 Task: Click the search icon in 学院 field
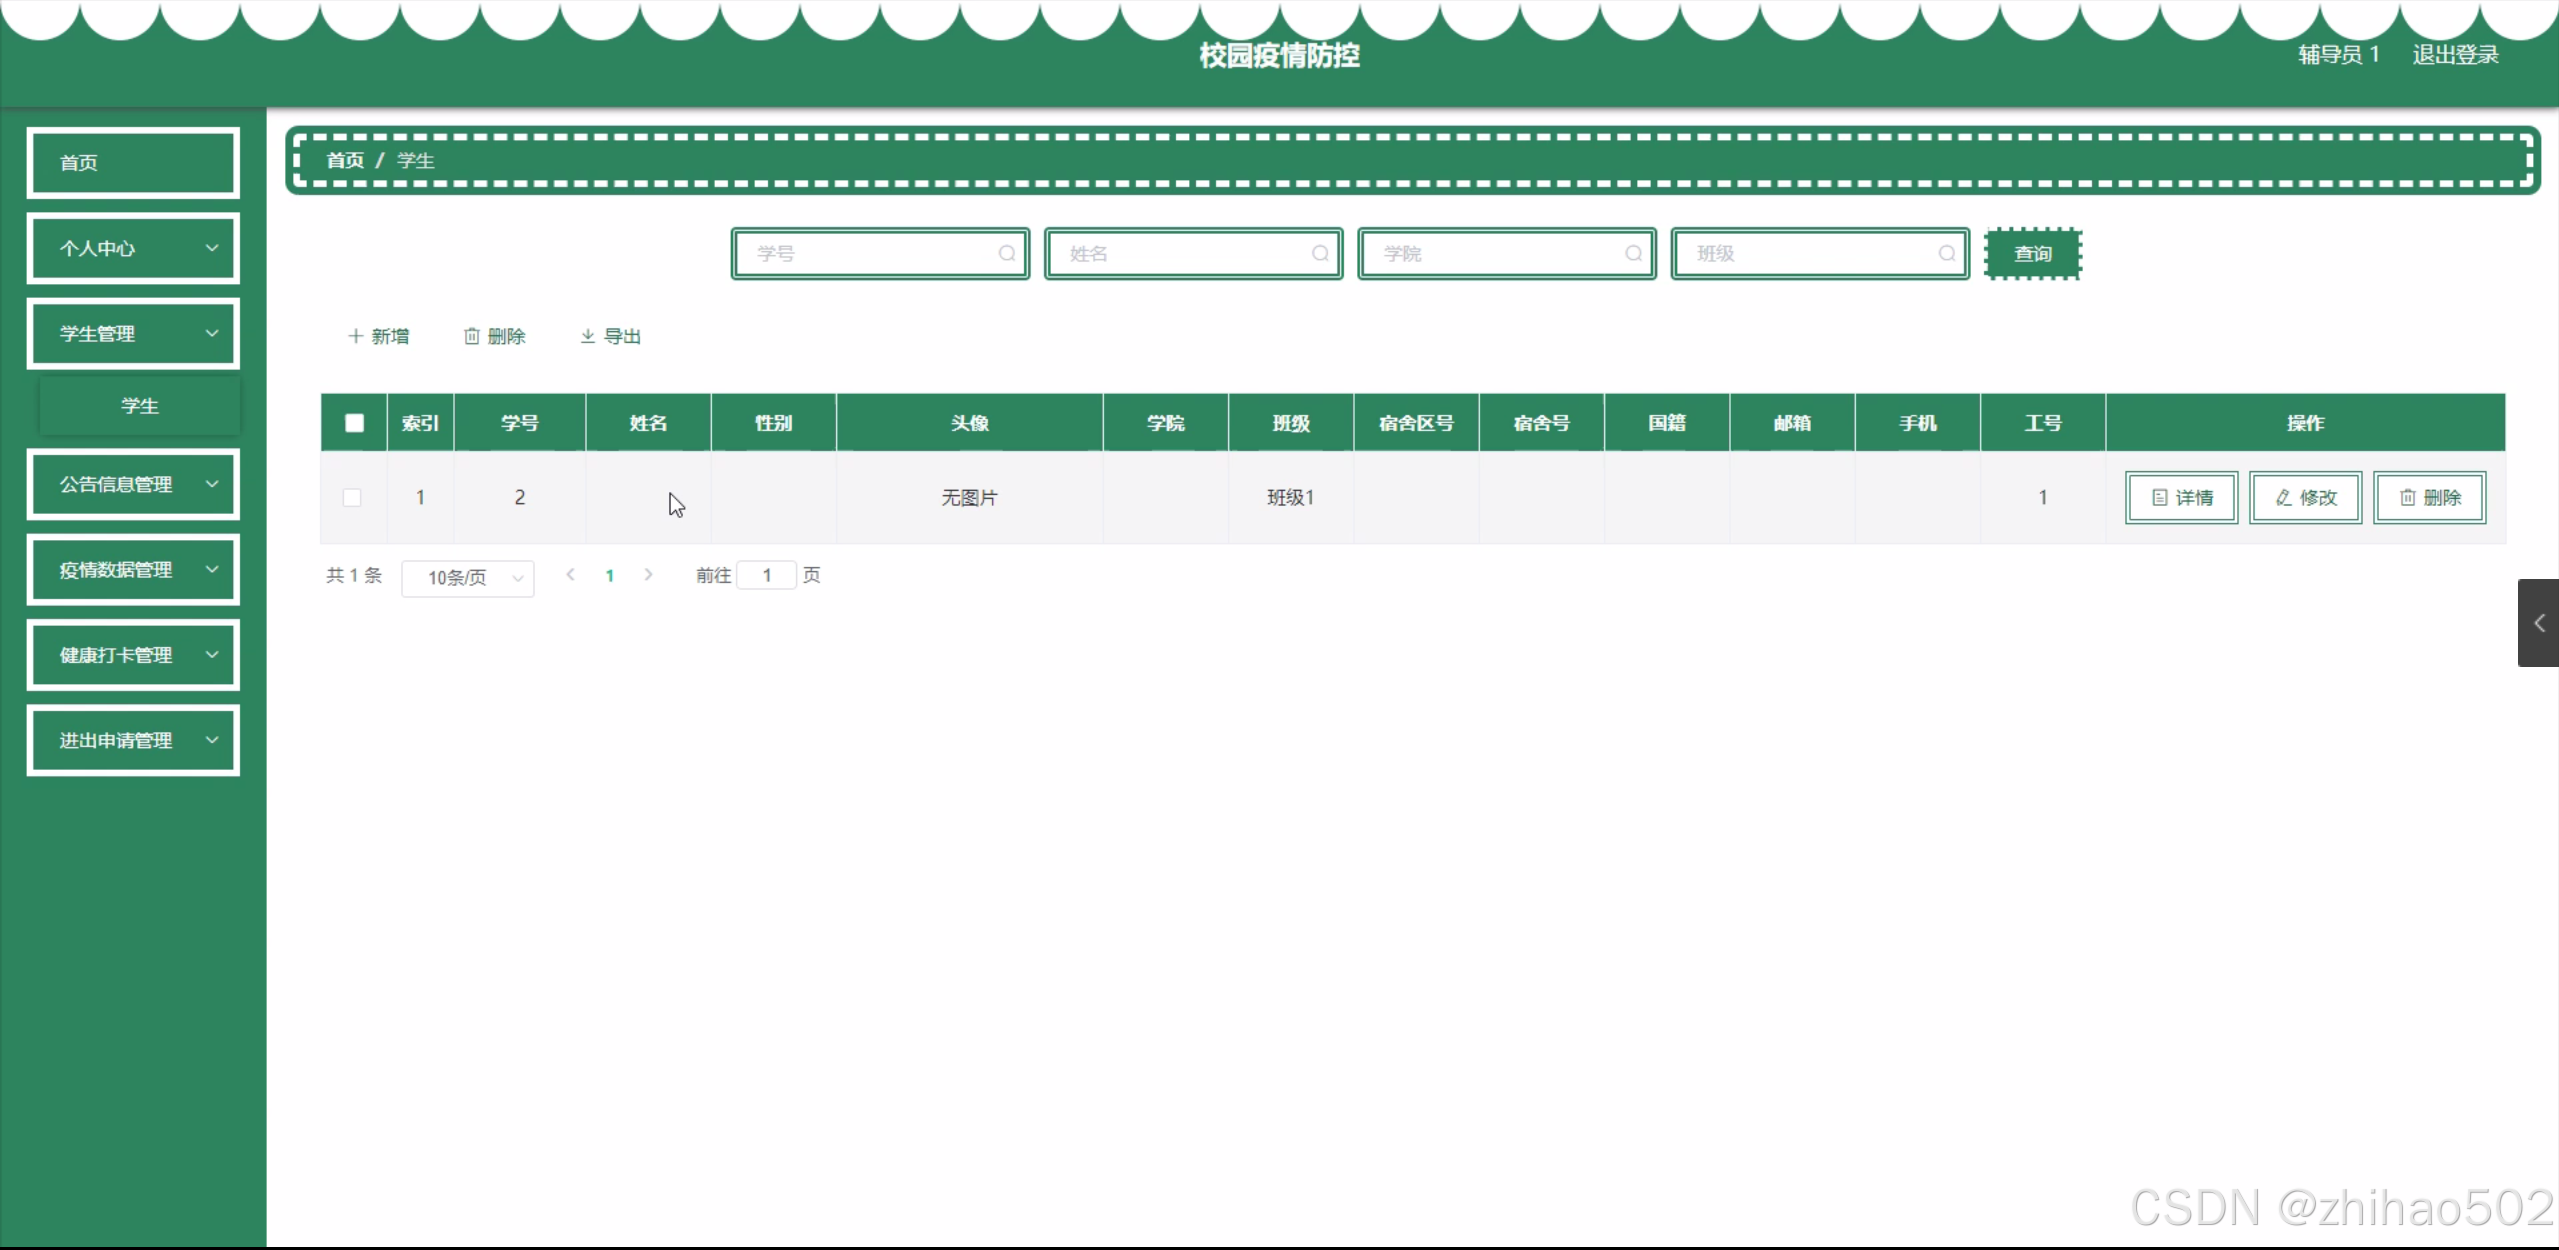click(1633, 254)
